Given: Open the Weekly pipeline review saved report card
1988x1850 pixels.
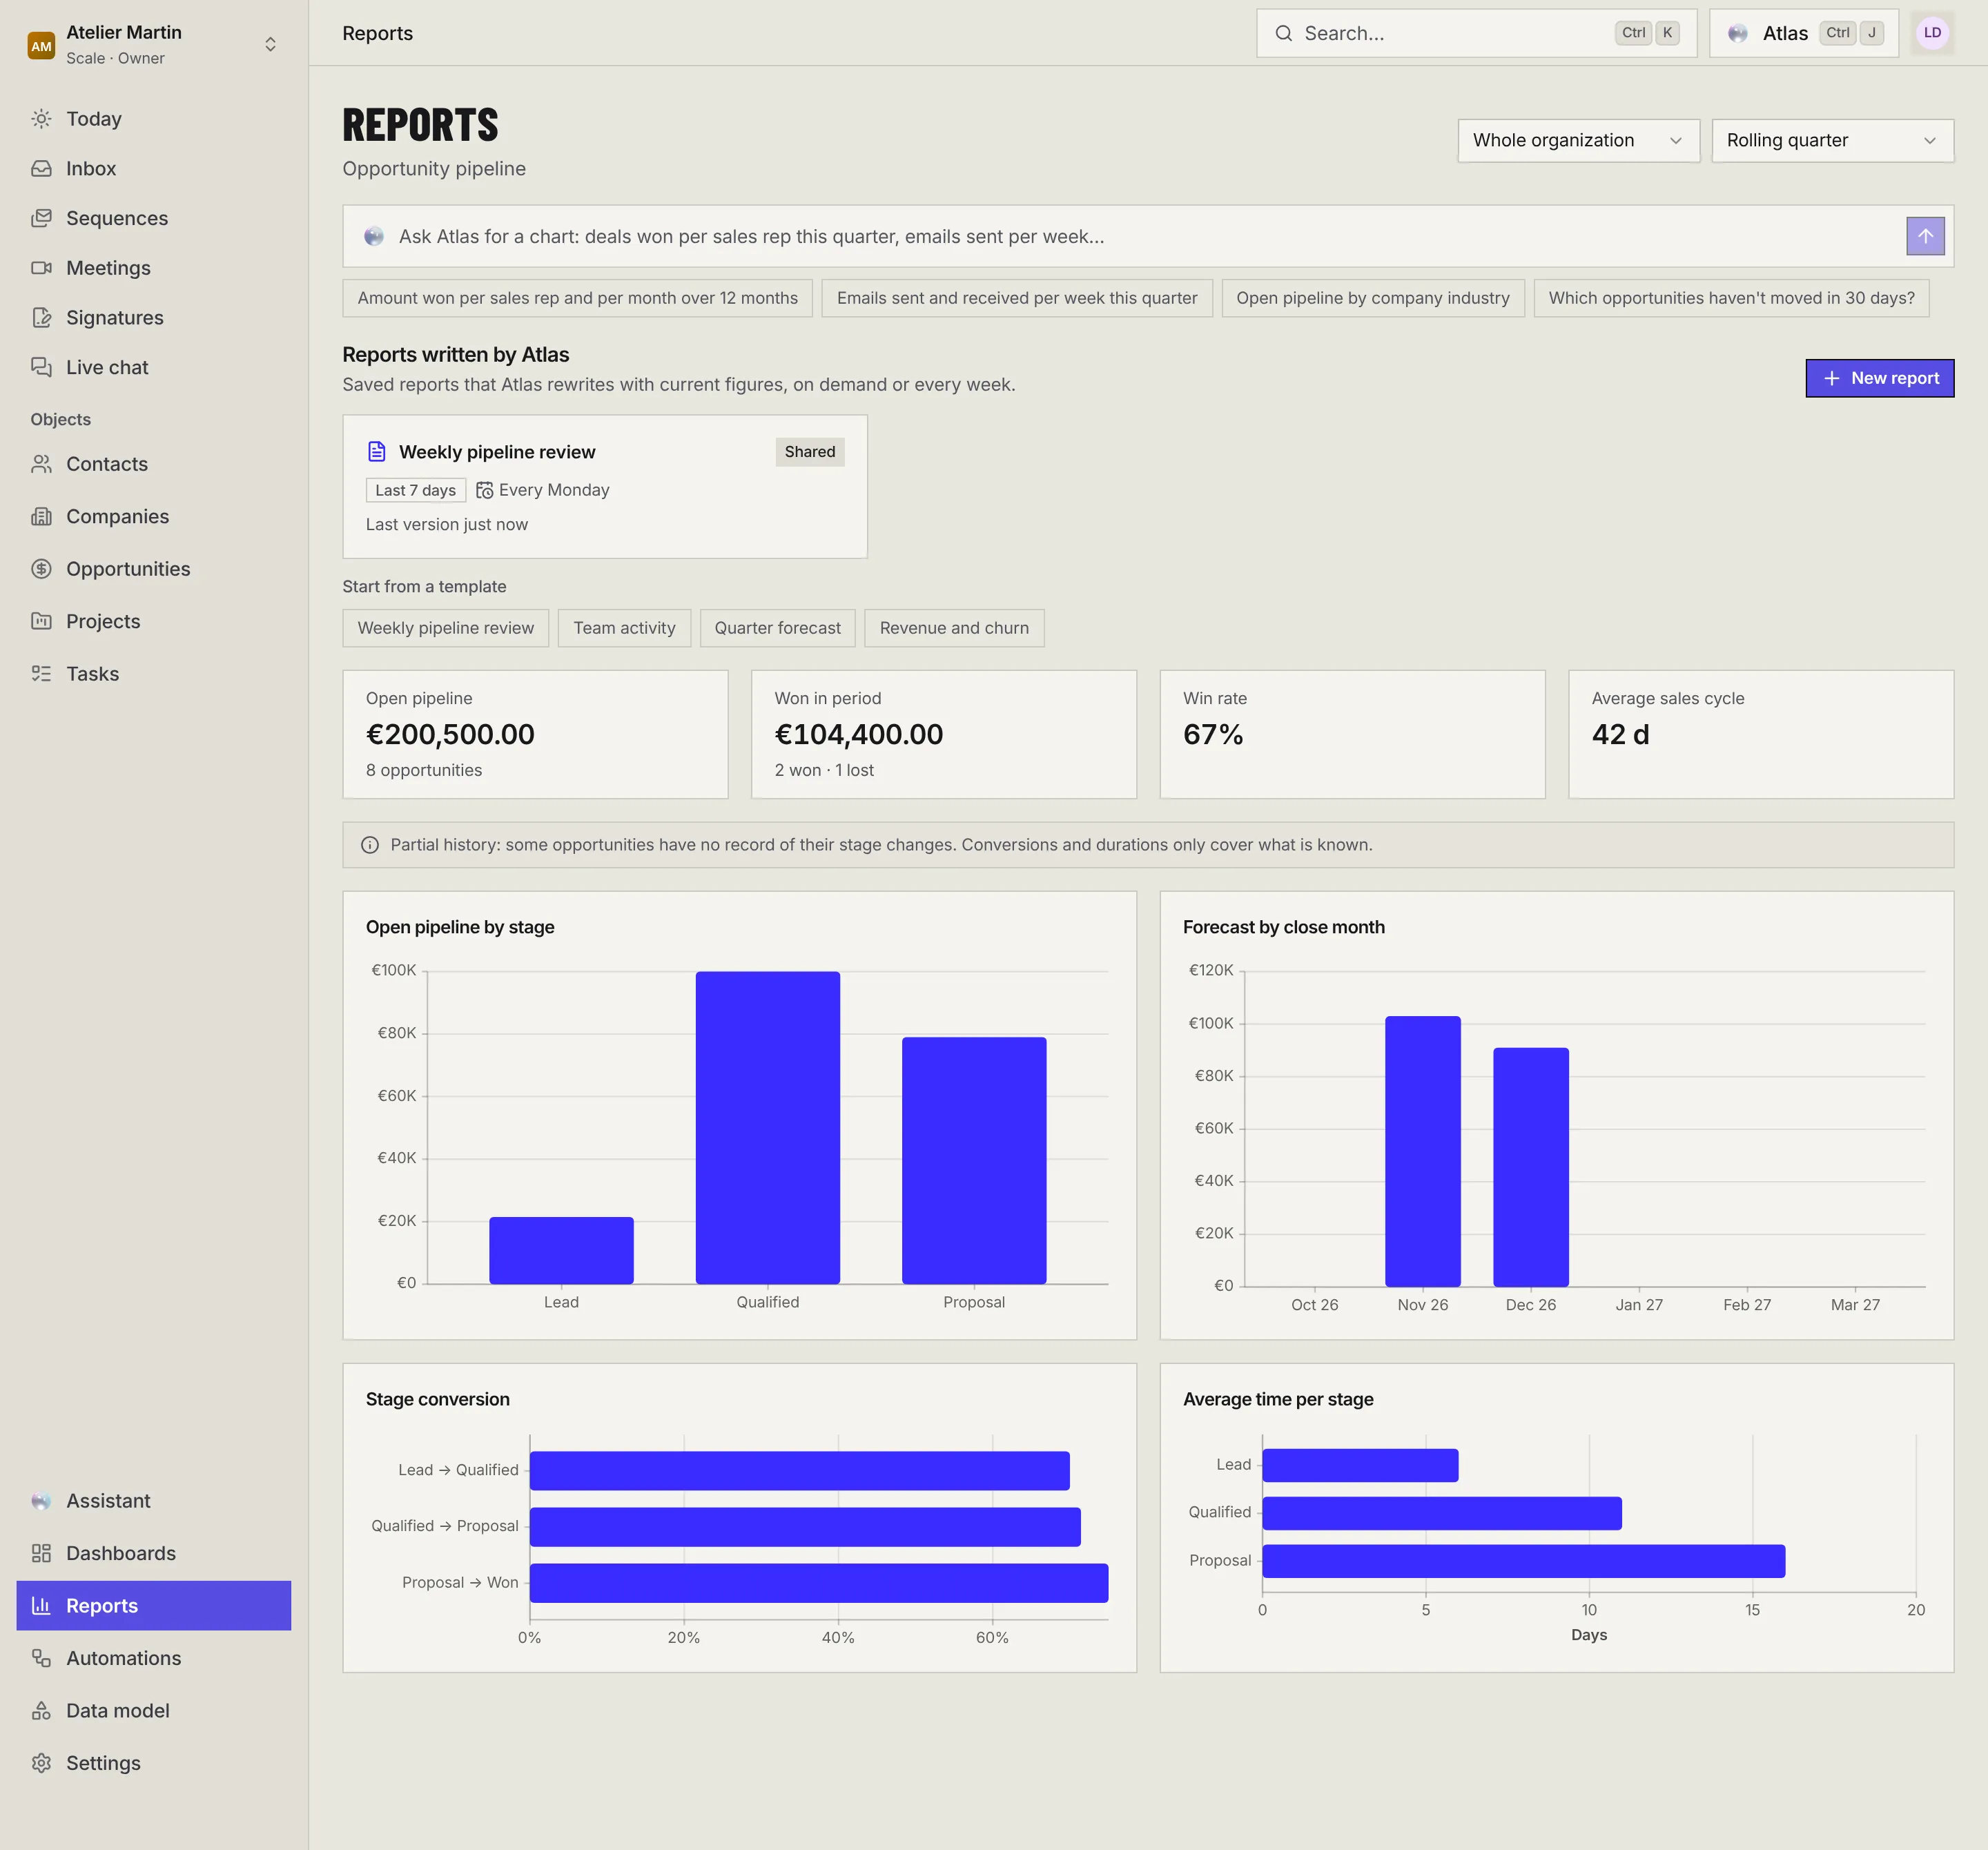Looking at the screenshot, I should tap(605, 487).
